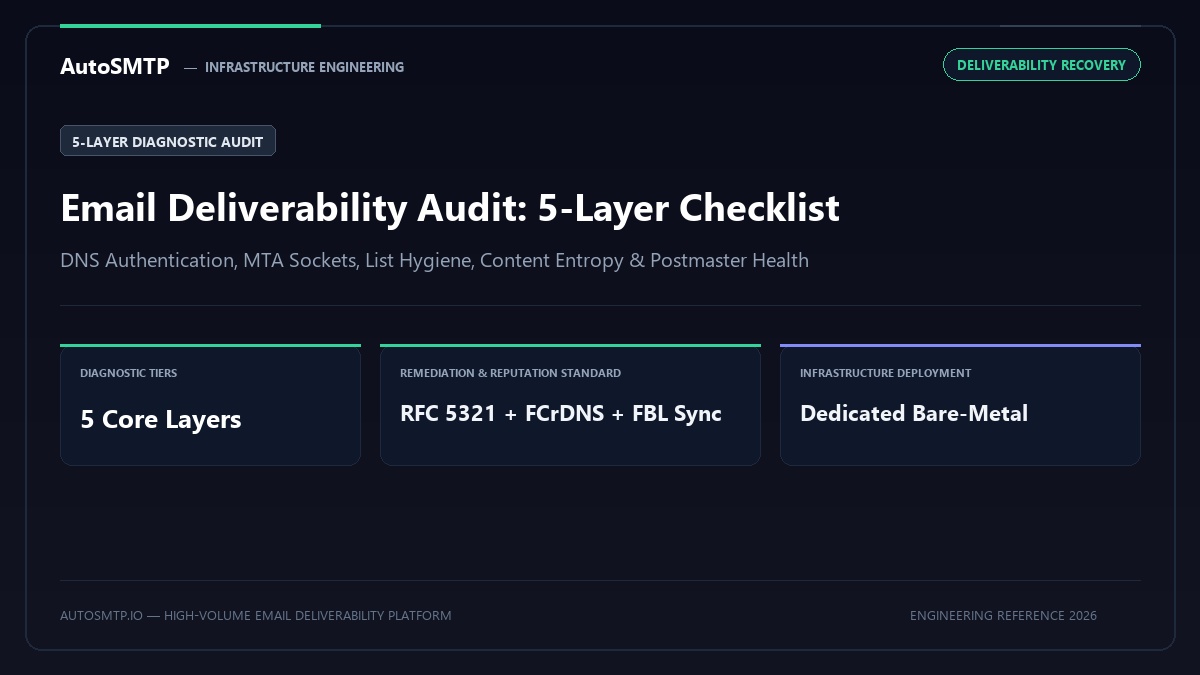Image resolution: width=1200 pixels, height=675 pixels.
Task: Open the Dedicated Bare-Metal card value
Action: [x=914, y=414]
